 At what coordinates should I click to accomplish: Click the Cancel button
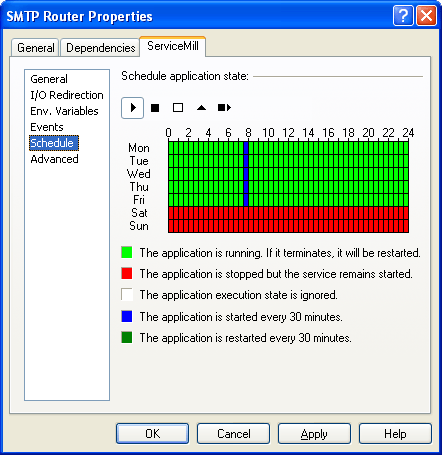(x=233, y=434)
